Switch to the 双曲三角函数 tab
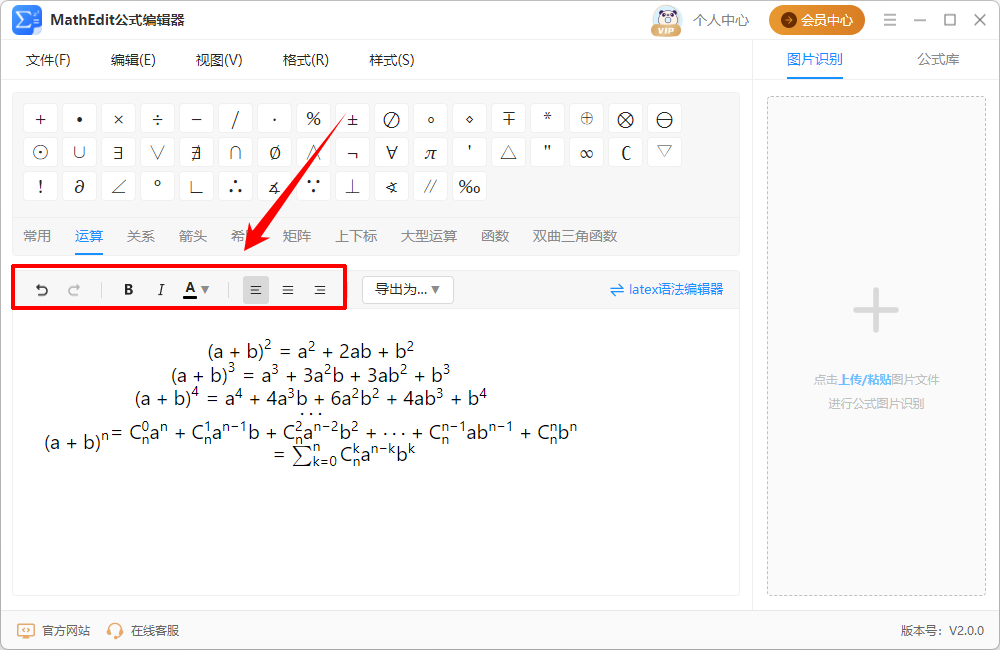 click(575, 236)
